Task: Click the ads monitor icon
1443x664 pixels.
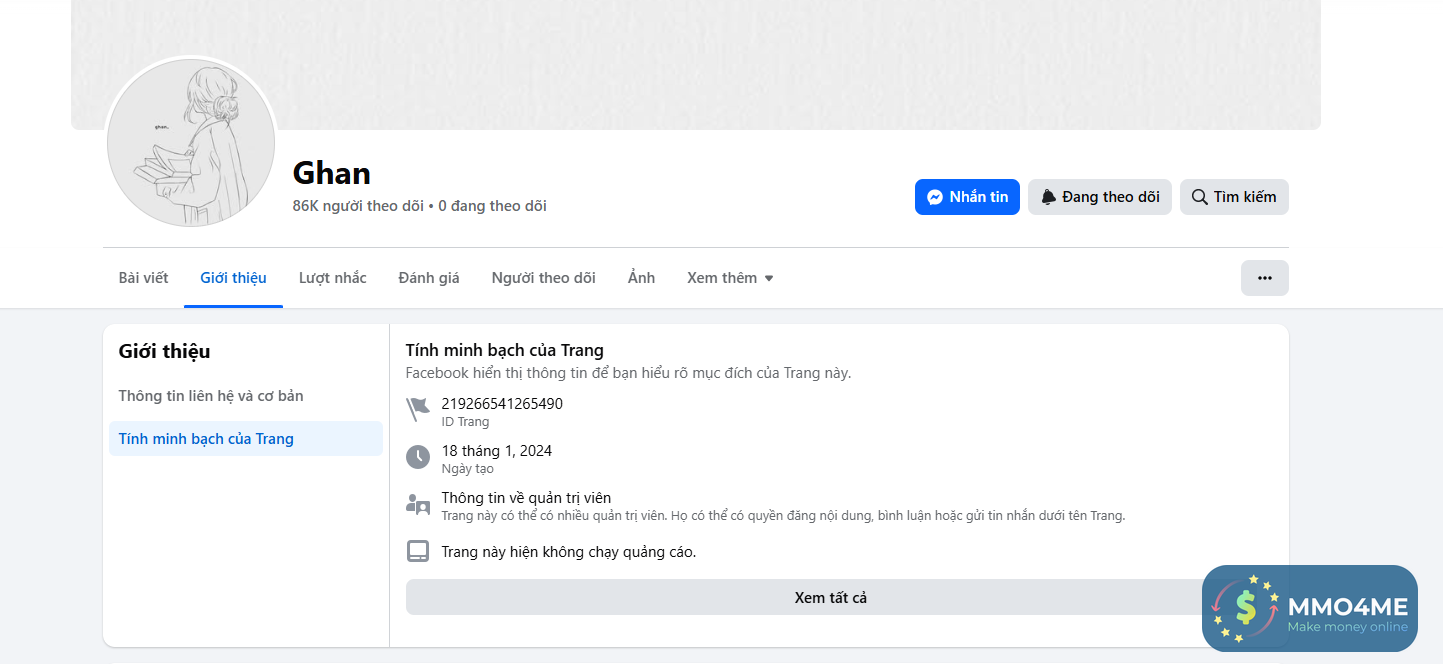Action: click(418, 551)
